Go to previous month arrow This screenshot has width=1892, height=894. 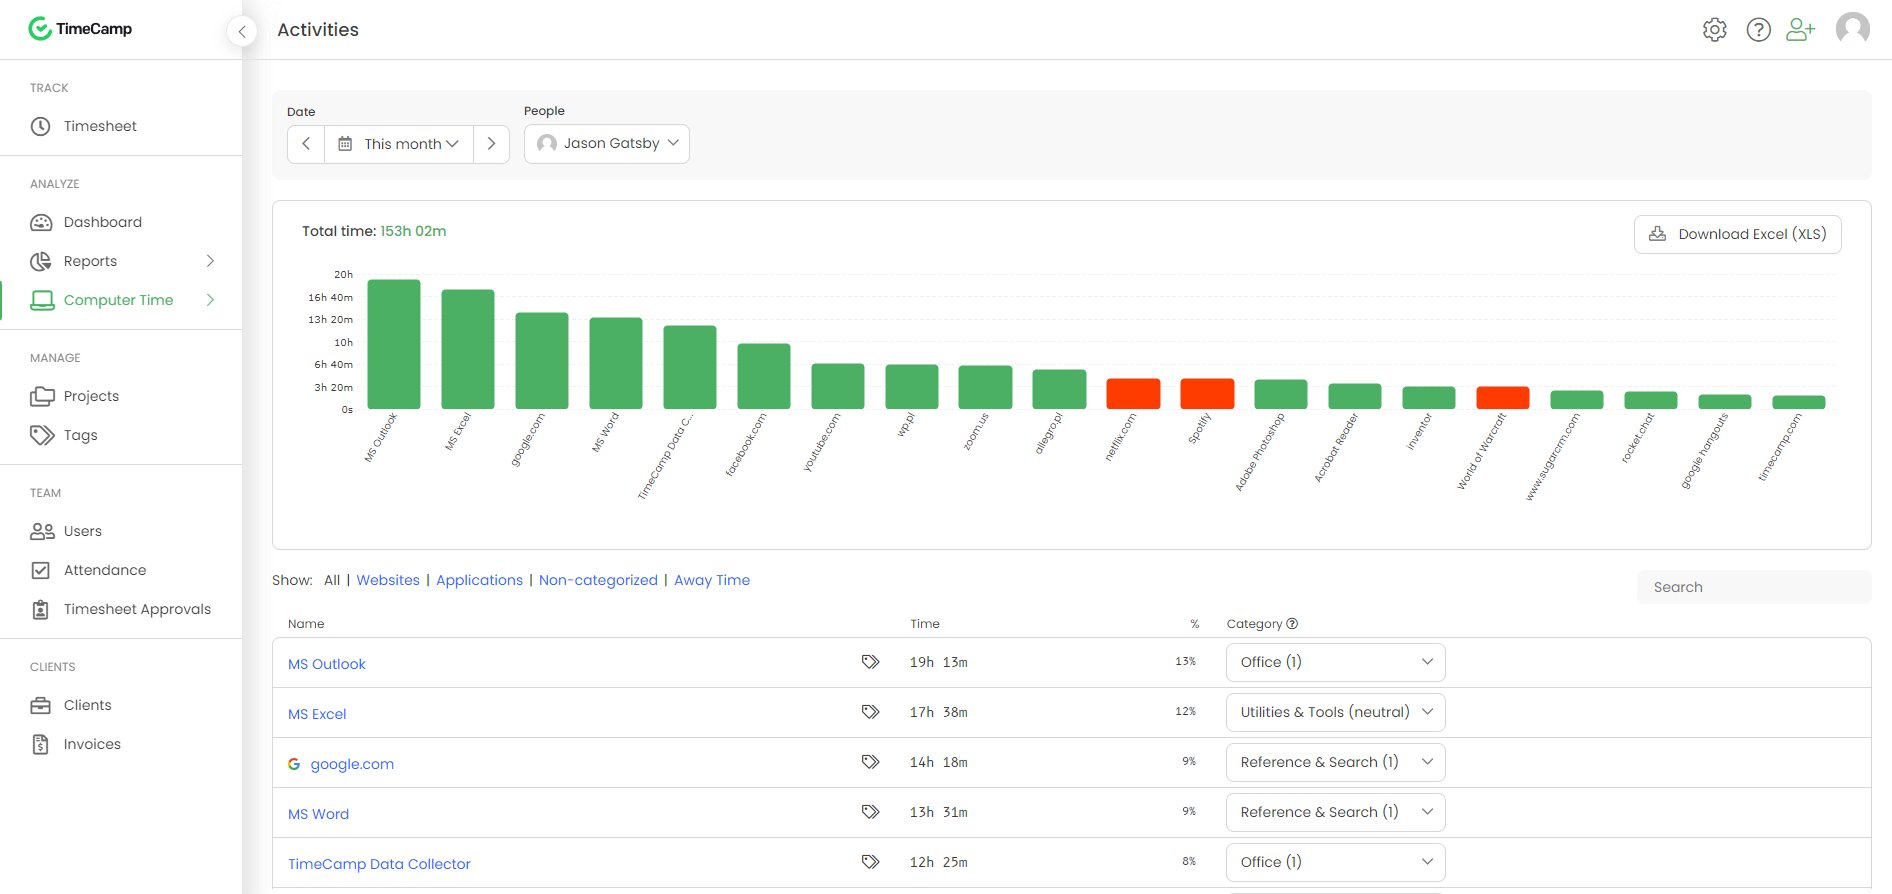click(x=306, y=144)
